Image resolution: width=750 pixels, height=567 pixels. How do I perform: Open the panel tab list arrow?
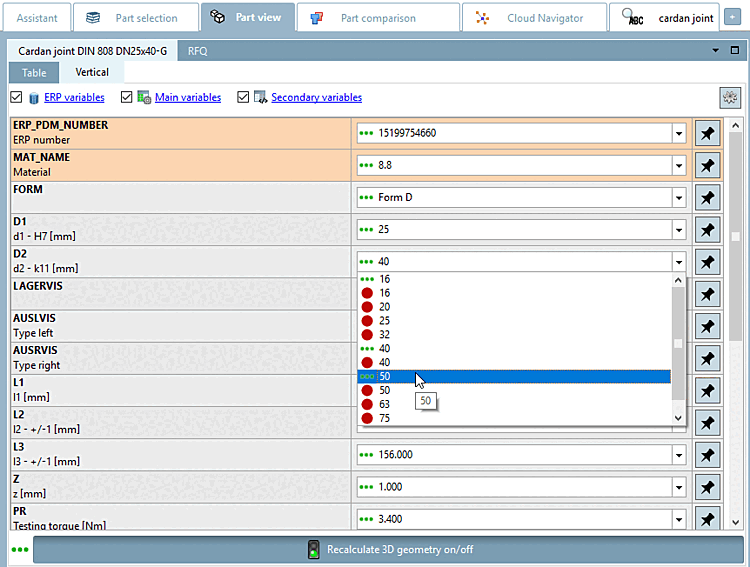click(x=716, y=50)
